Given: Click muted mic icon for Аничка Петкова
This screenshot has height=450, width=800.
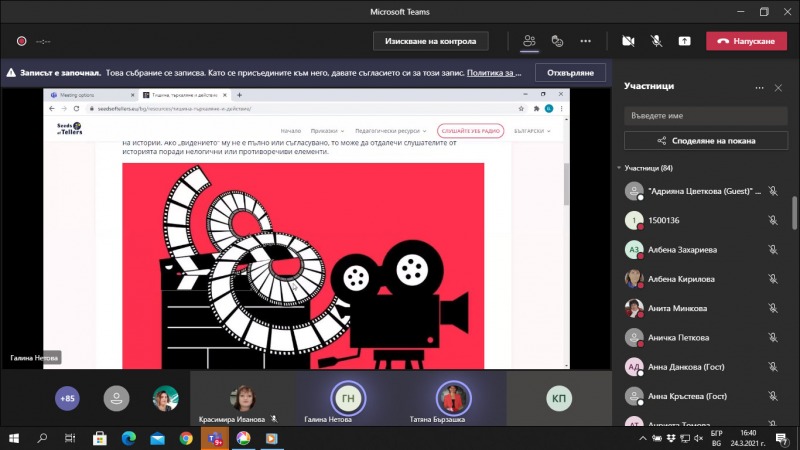Looking at the screenshot, I should [x=773, y=337].
